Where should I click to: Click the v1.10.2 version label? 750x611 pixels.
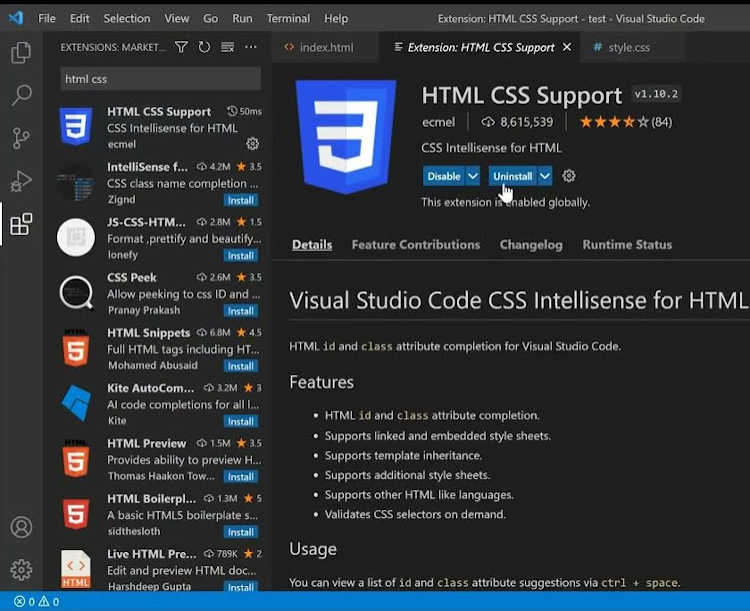(656, 94)
